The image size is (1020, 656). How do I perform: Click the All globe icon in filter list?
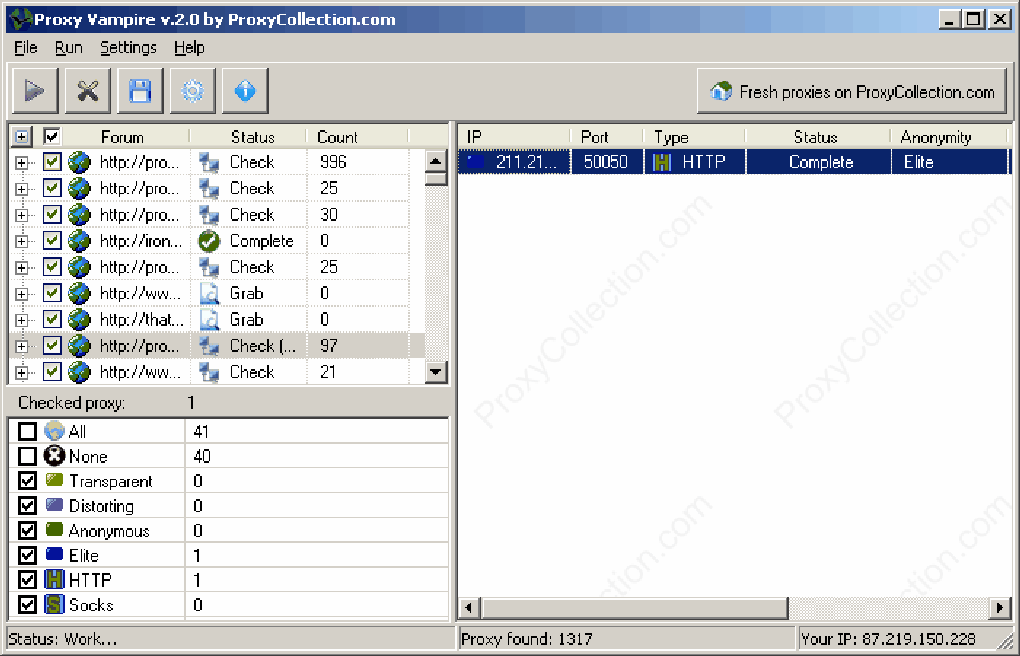54,430
